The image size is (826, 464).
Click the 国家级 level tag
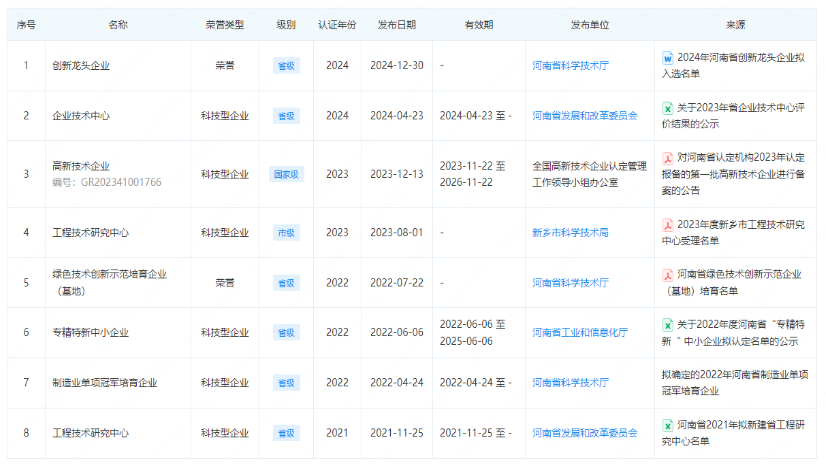pos(286,174)
